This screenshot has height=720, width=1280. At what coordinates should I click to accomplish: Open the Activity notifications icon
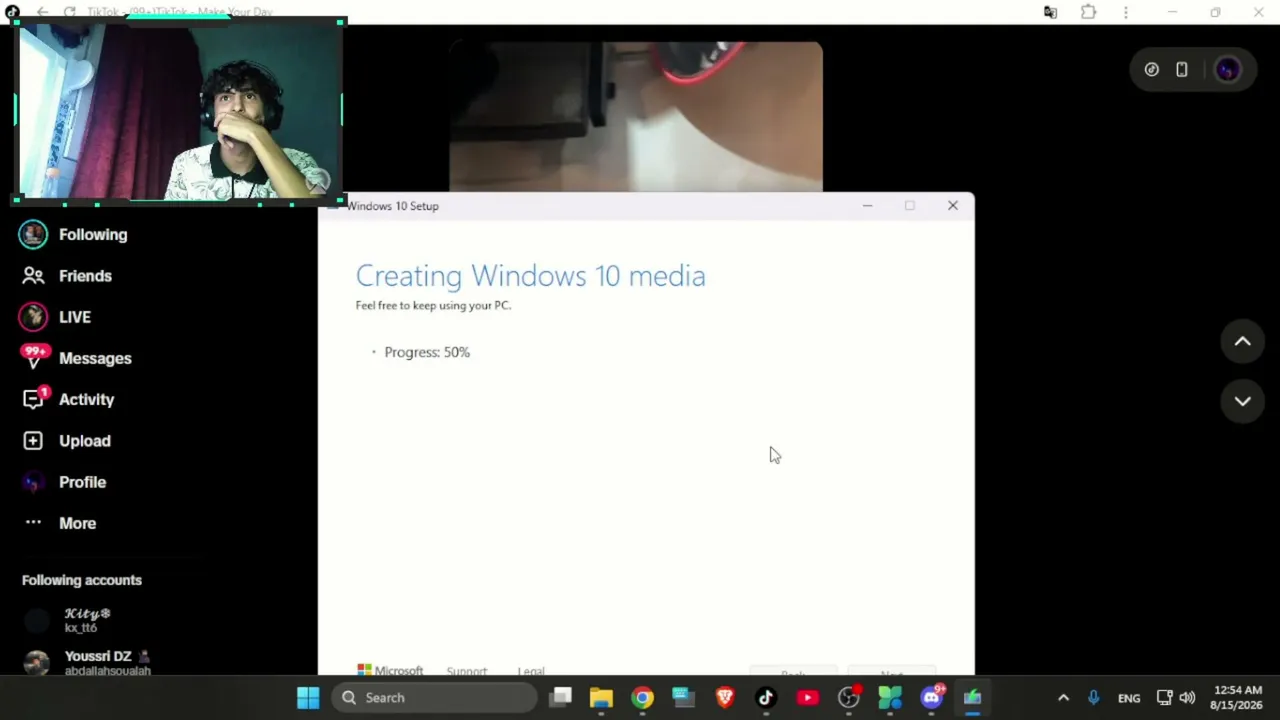point(34,399)
